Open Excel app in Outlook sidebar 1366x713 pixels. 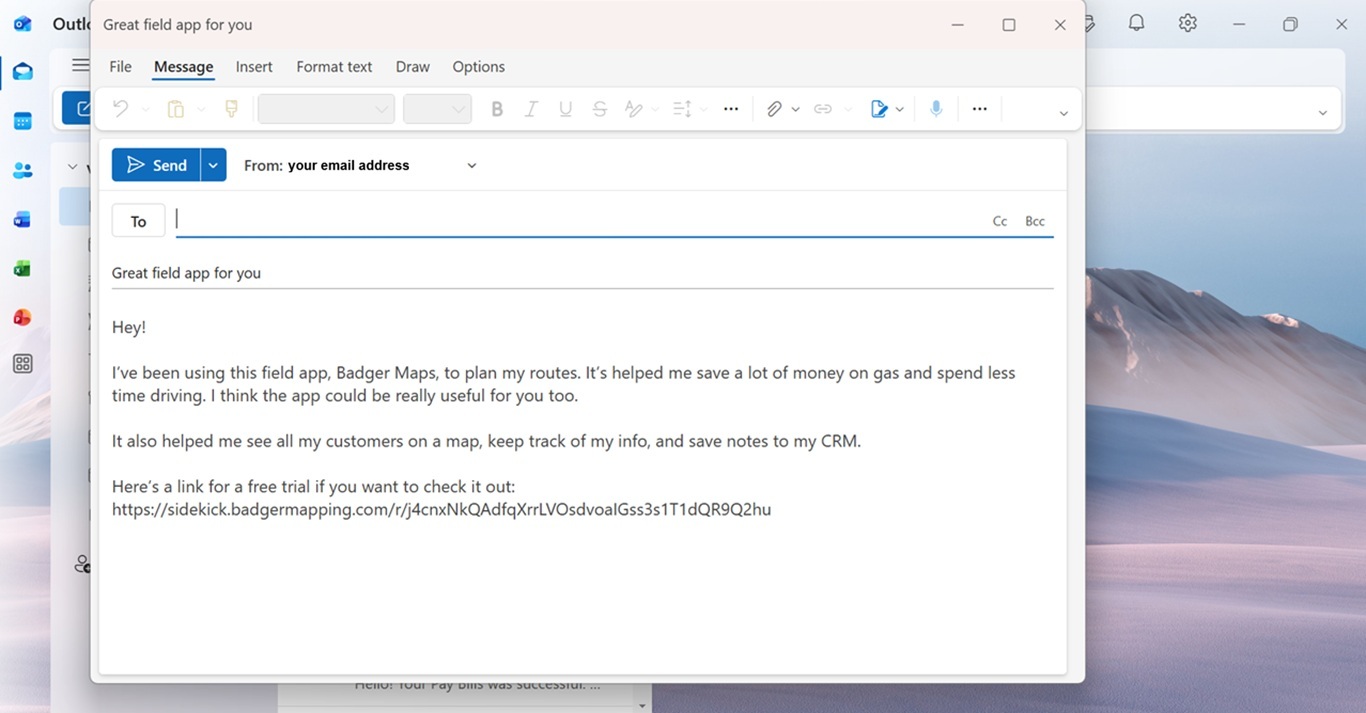(x=22, y=268)
